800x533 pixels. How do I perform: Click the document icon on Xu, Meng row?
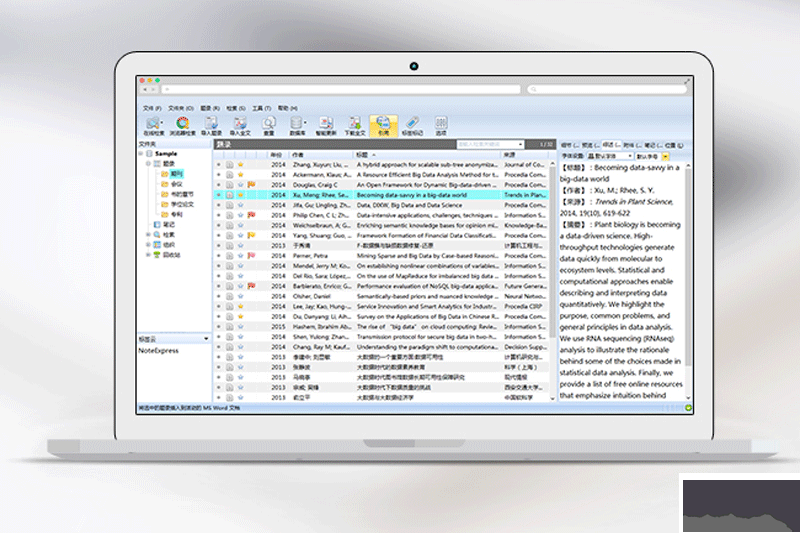[x=230, y=195]
